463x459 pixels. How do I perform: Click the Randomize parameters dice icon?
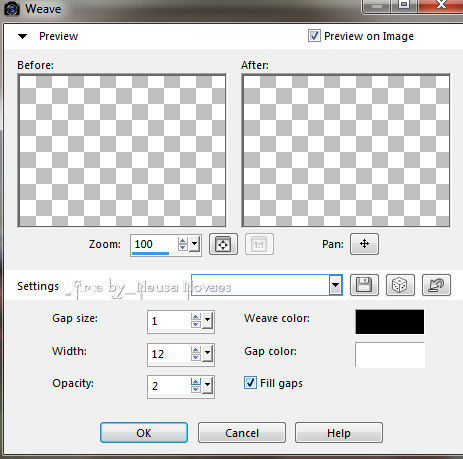400,285
